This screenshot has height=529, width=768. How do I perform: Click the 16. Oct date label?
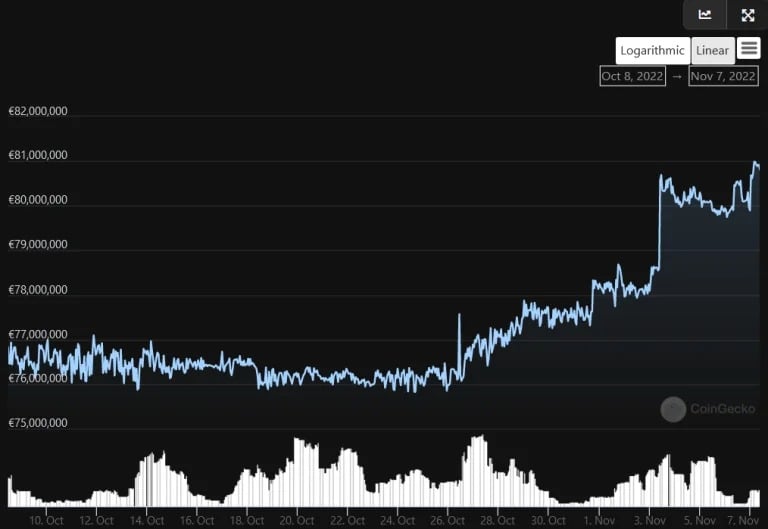click(197, 520)
